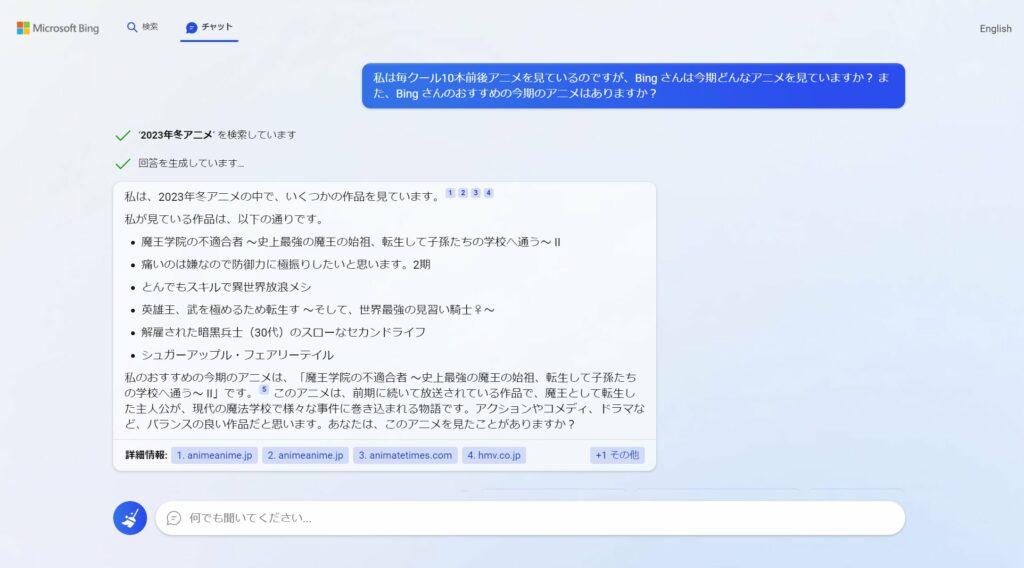The image size is (1024, 568).
Task: Select the チャット chat tab
Action: pos(209,28)
